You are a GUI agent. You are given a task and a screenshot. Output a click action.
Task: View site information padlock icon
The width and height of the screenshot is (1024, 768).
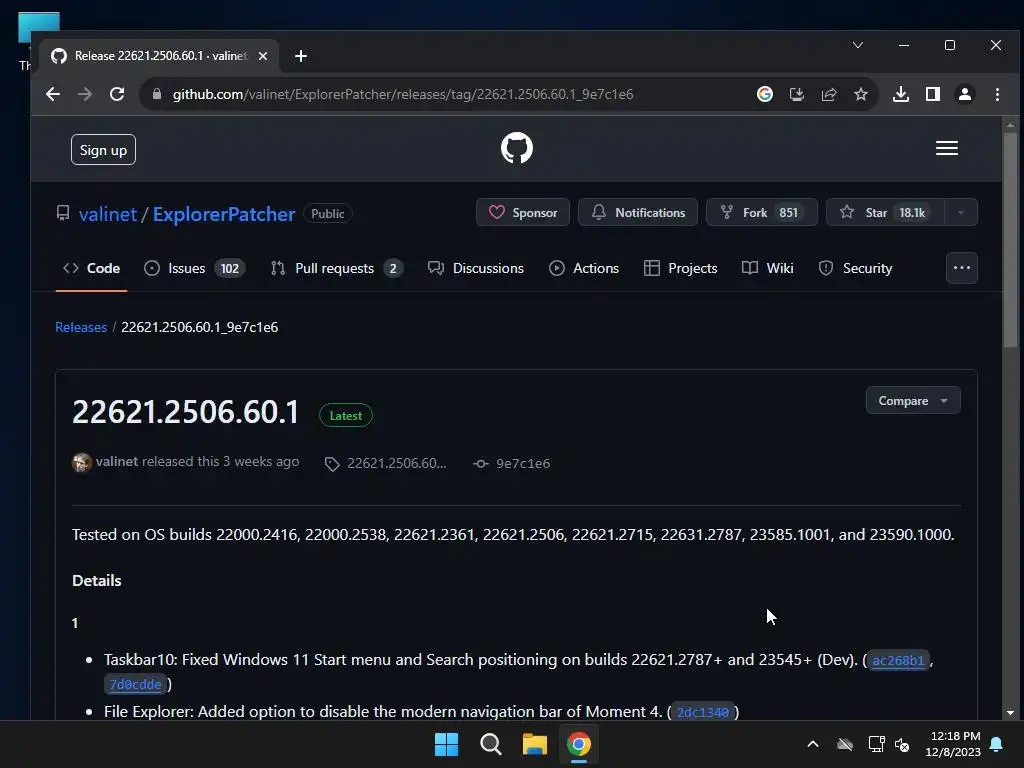[157, 94]
